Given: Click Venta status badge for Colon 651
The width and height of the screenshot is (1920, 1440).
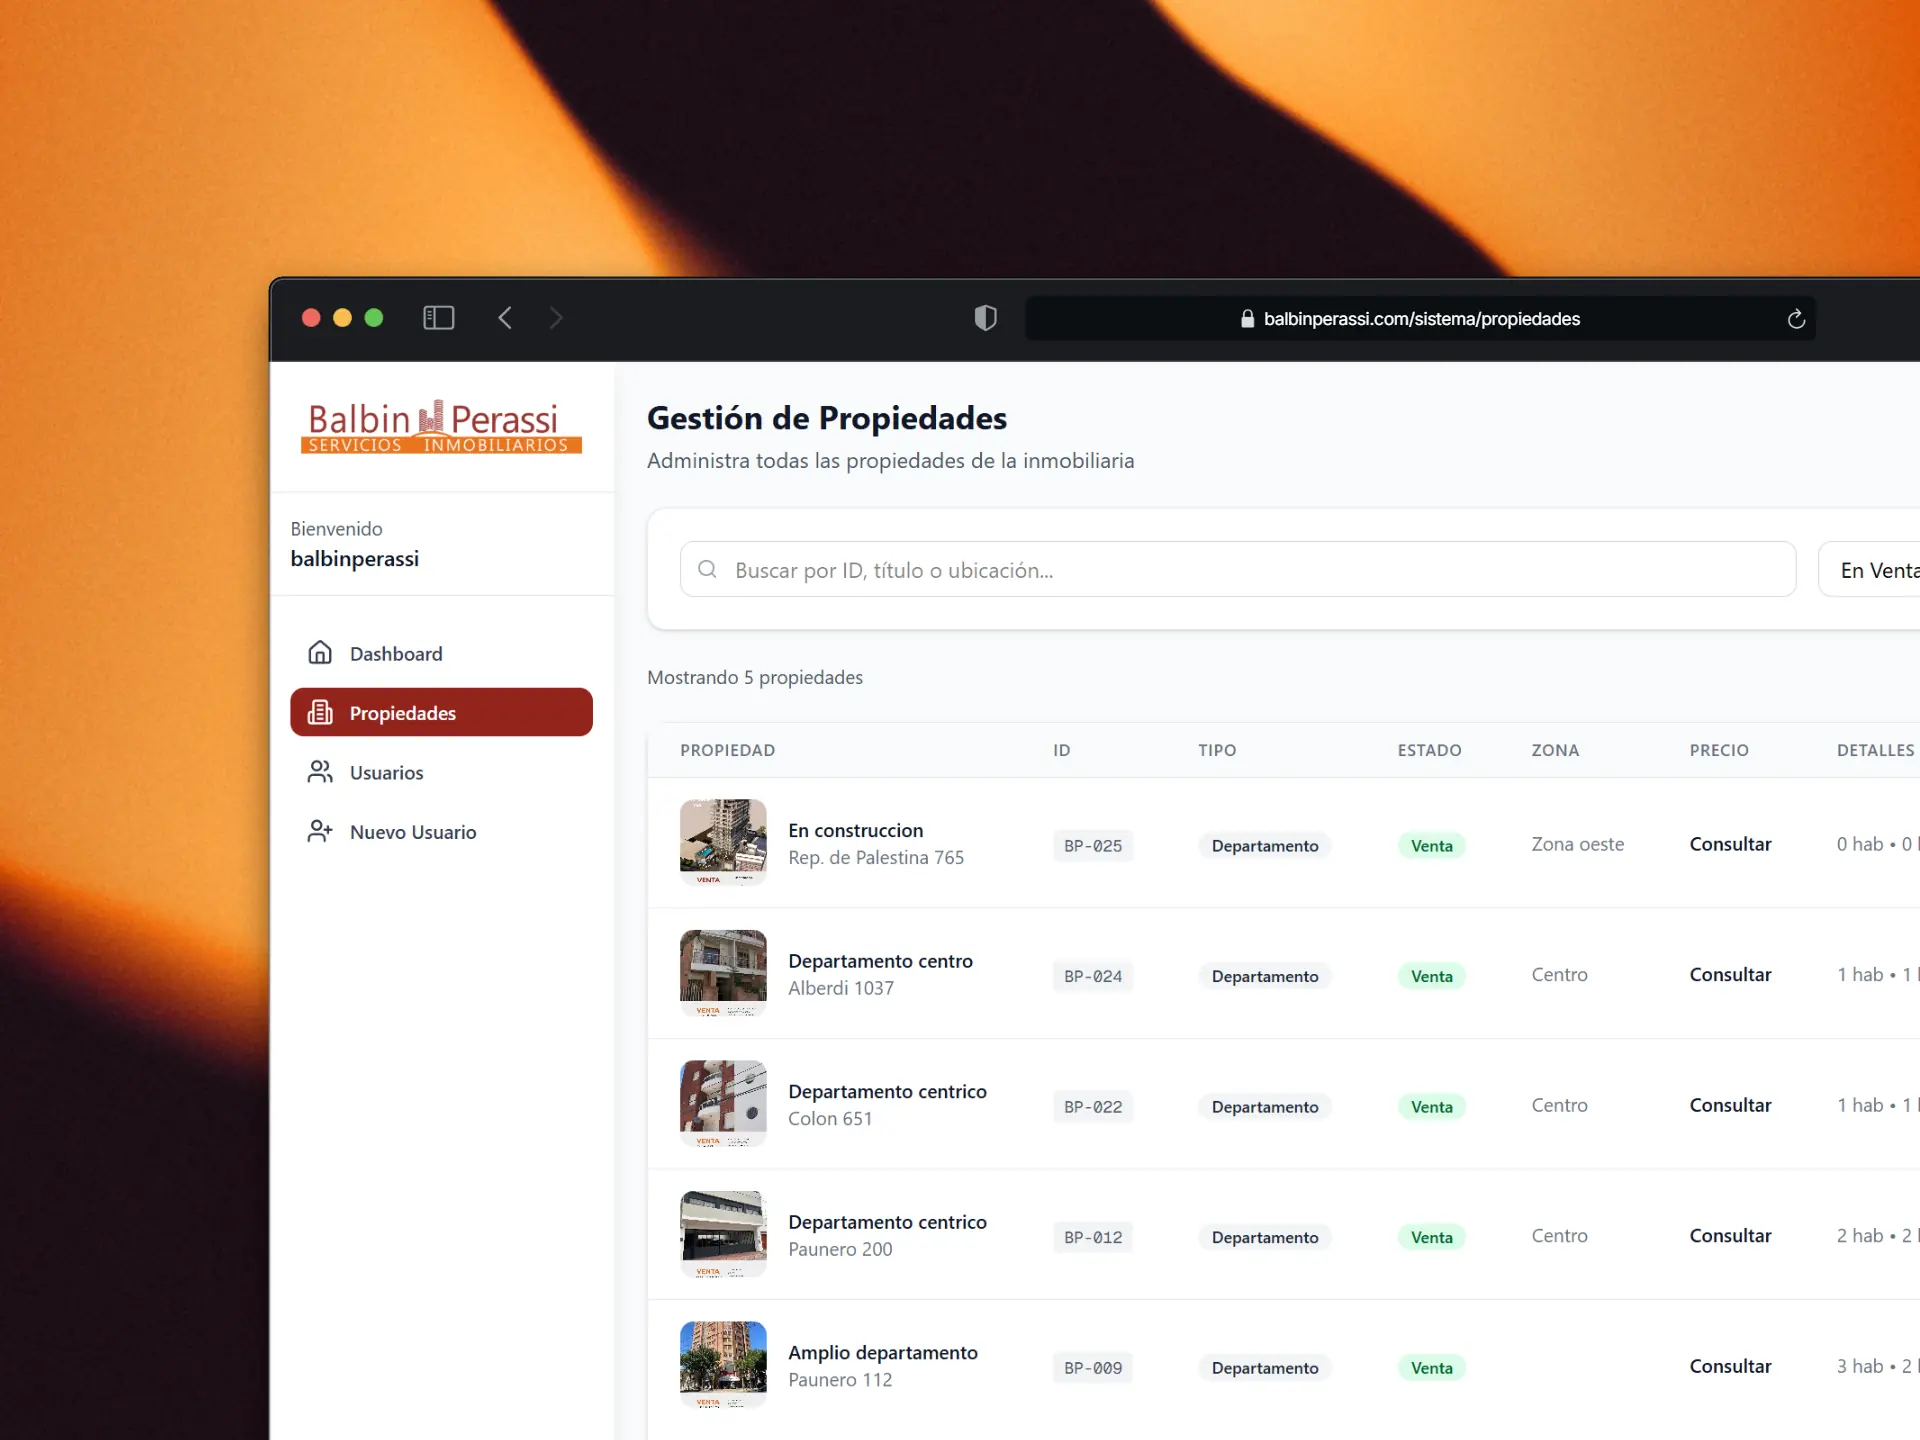Looking at the screenshot, I should click(1431, 1107).
